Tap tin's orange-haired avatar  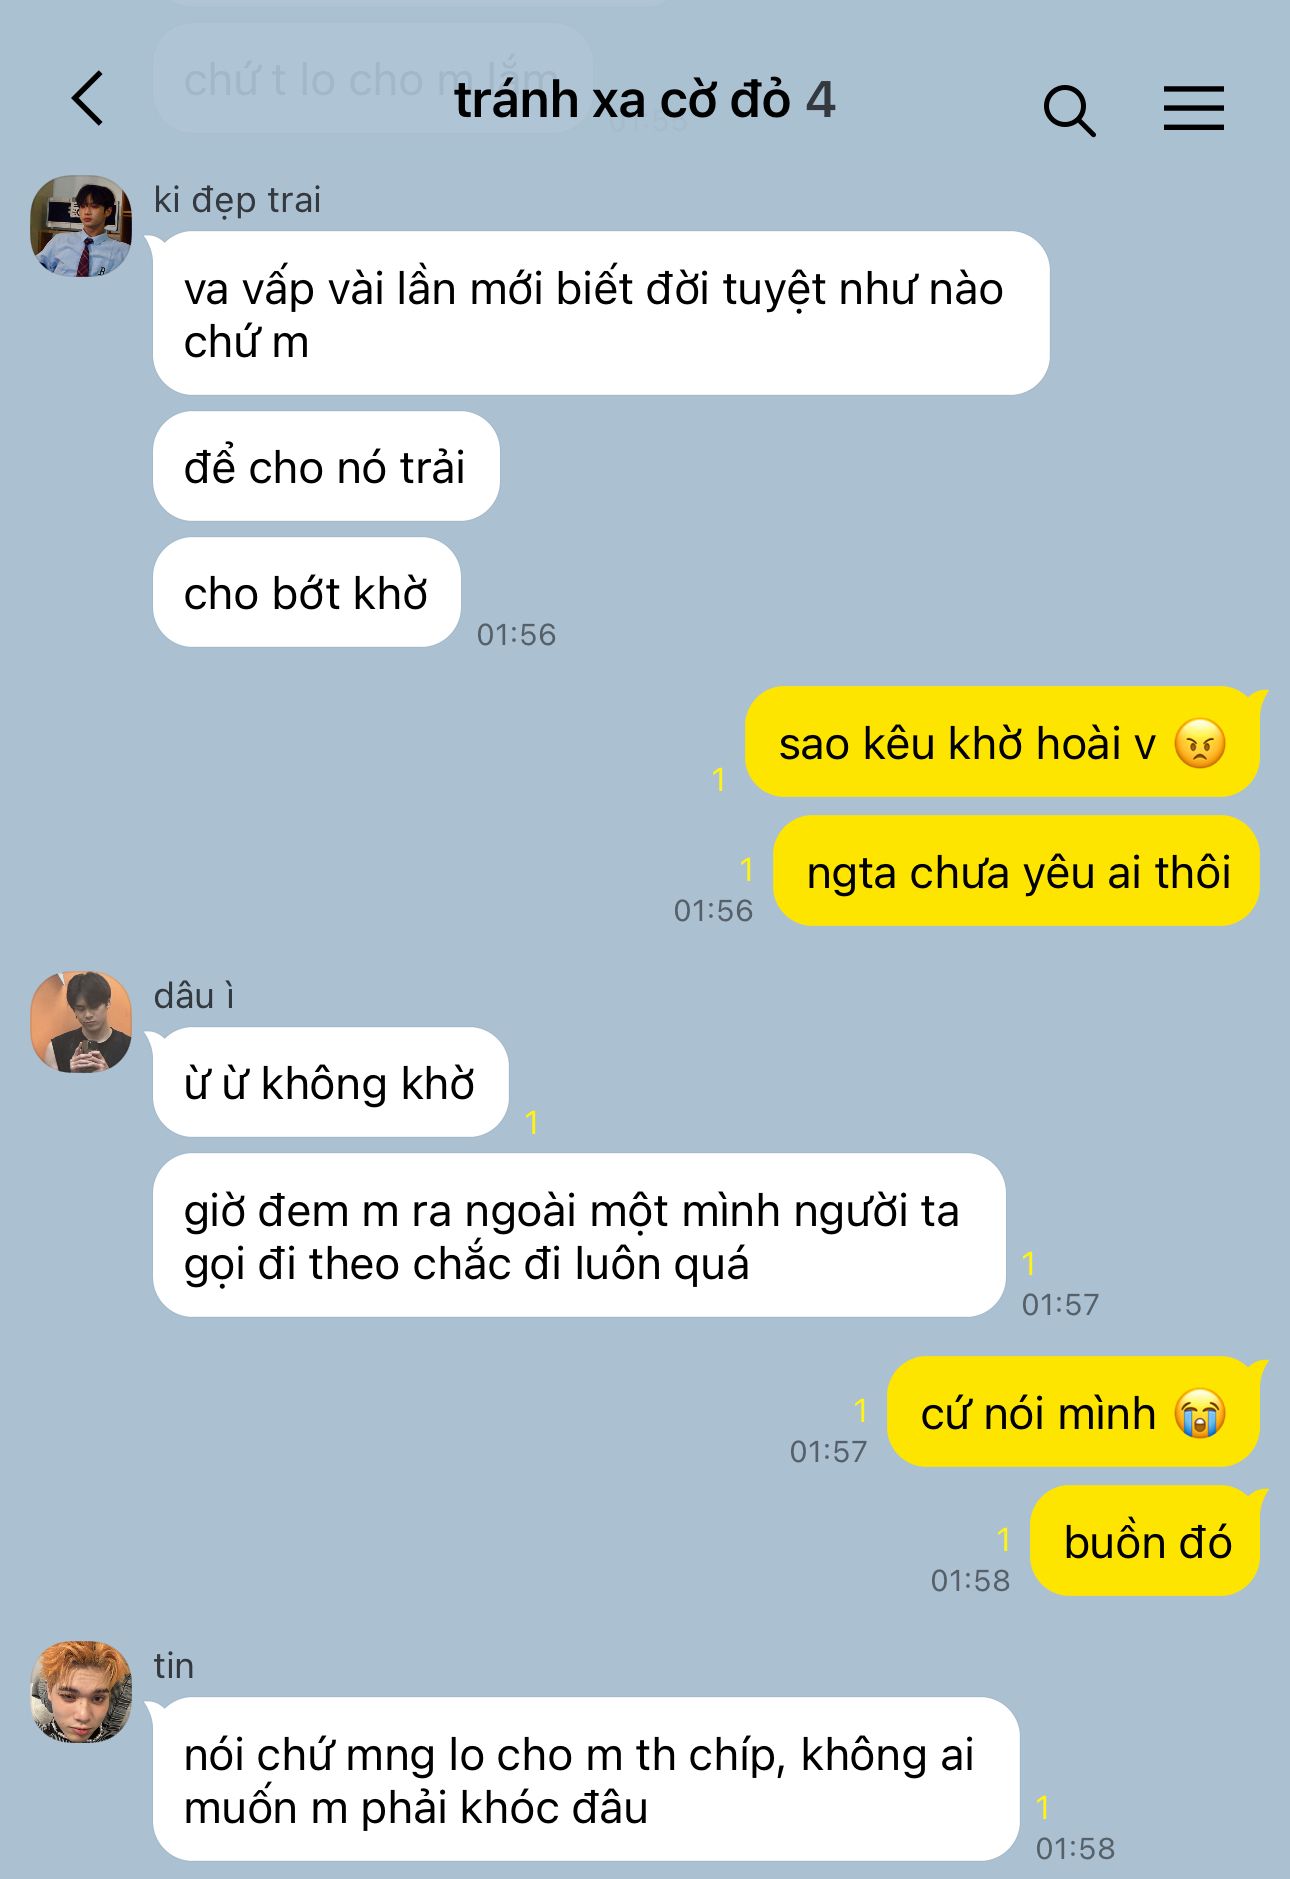click(81, 1691)
